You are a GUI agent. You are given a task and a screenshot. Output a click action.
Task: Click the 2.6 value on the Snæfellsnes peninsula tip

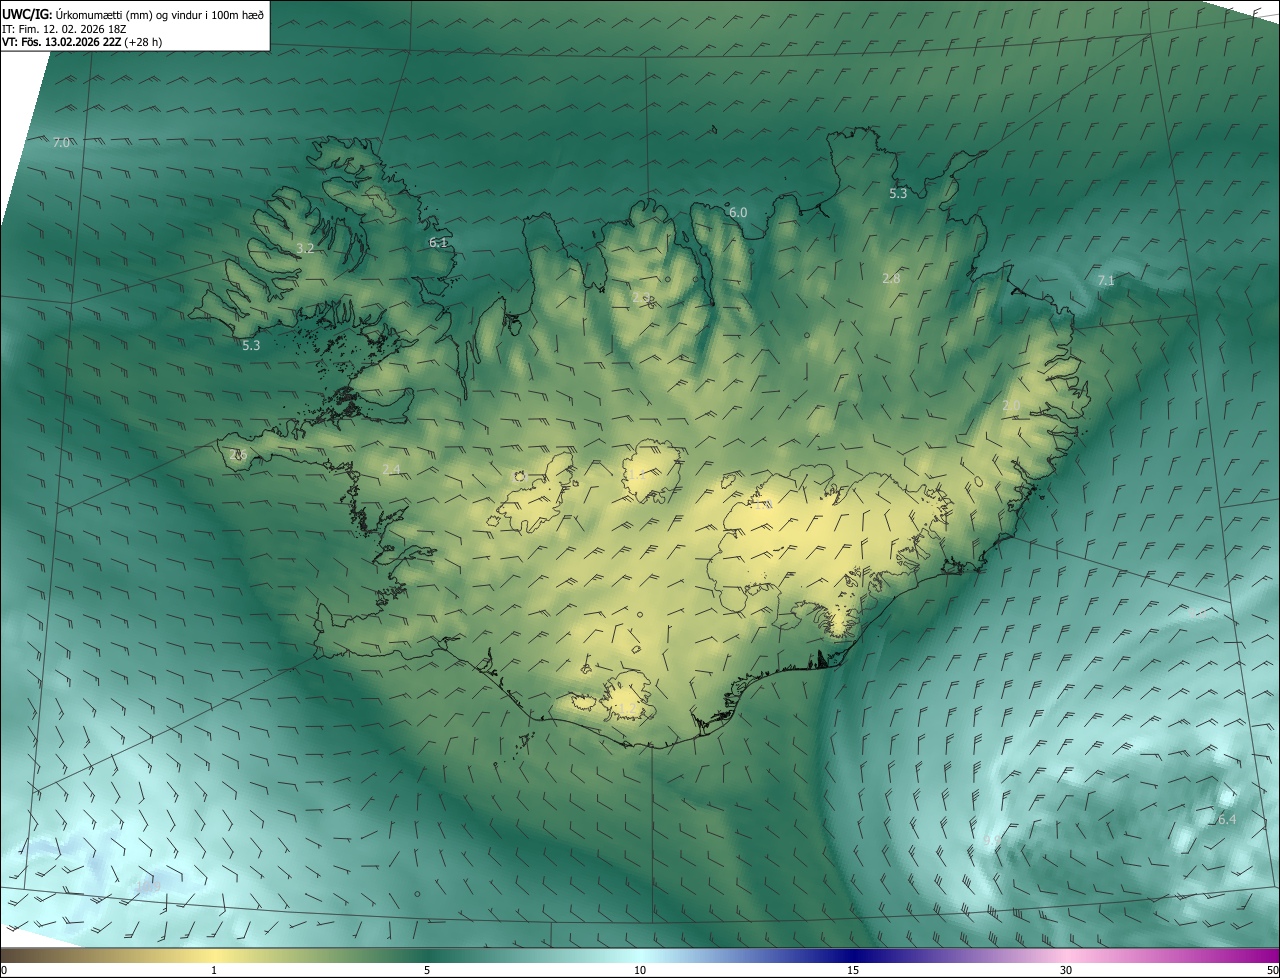tap(238, 455)
